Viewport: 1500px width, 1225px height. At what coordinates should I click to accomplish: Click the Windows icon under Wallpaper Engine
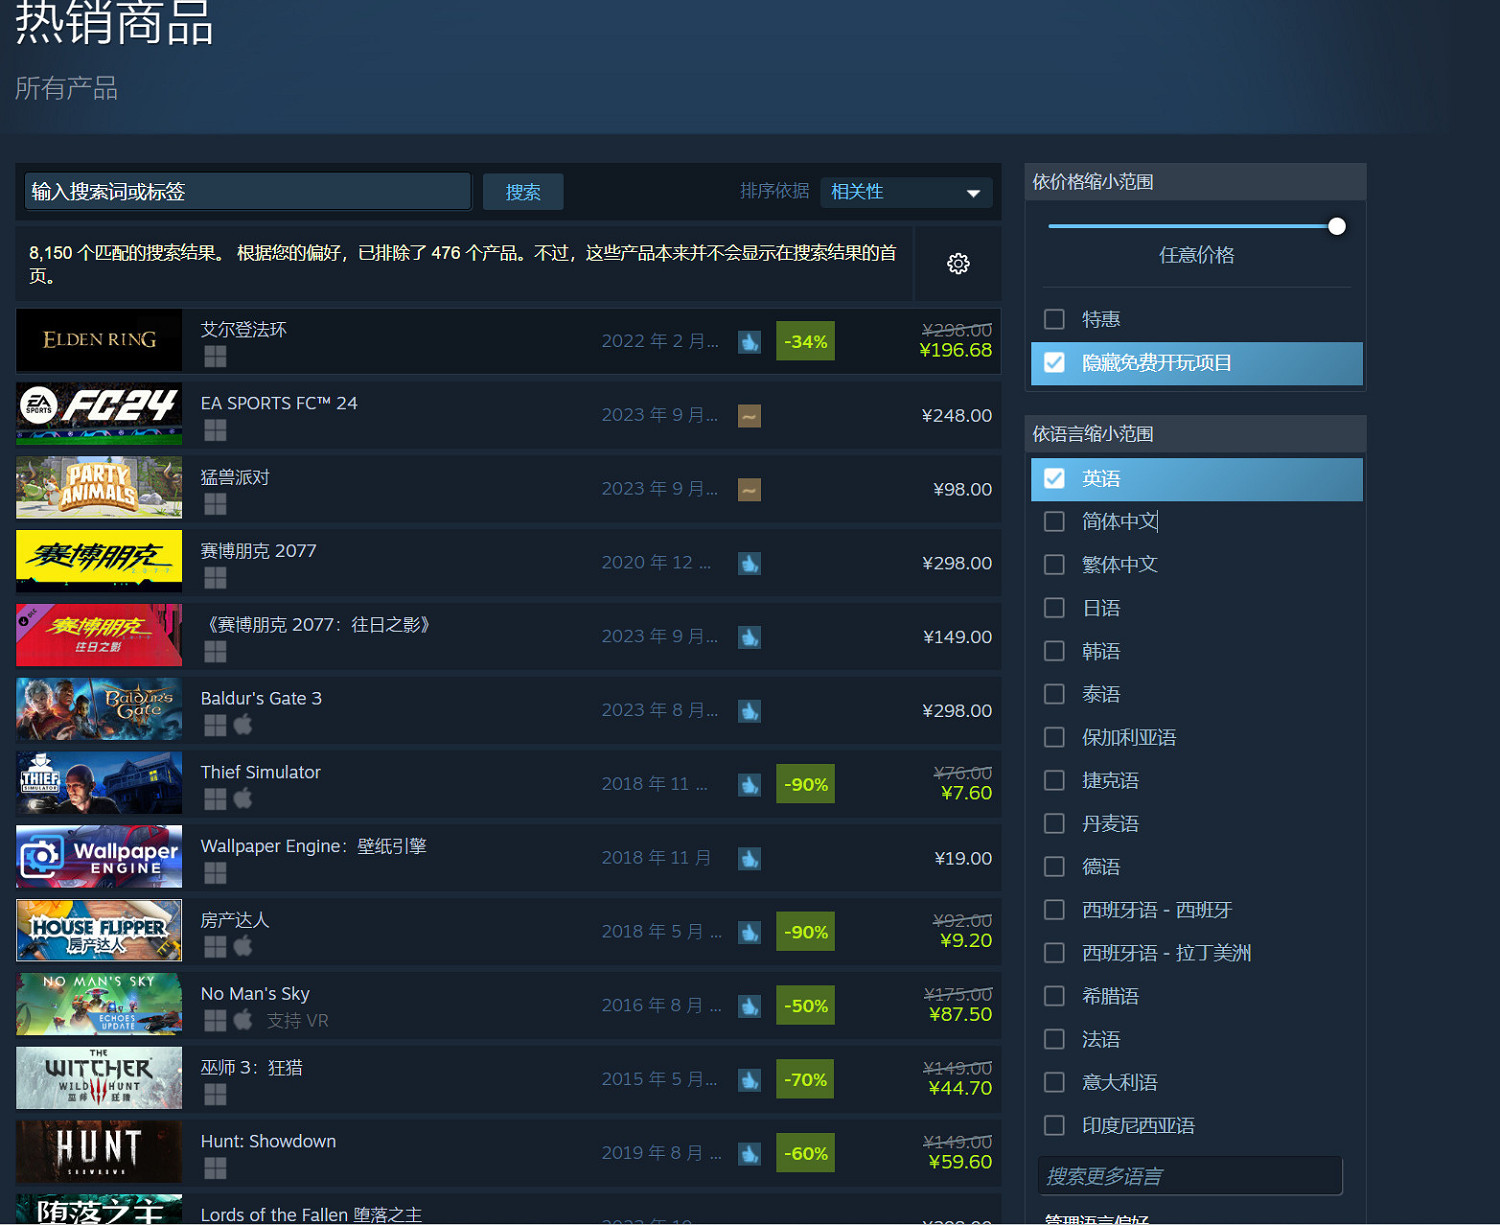pos(215,872)
